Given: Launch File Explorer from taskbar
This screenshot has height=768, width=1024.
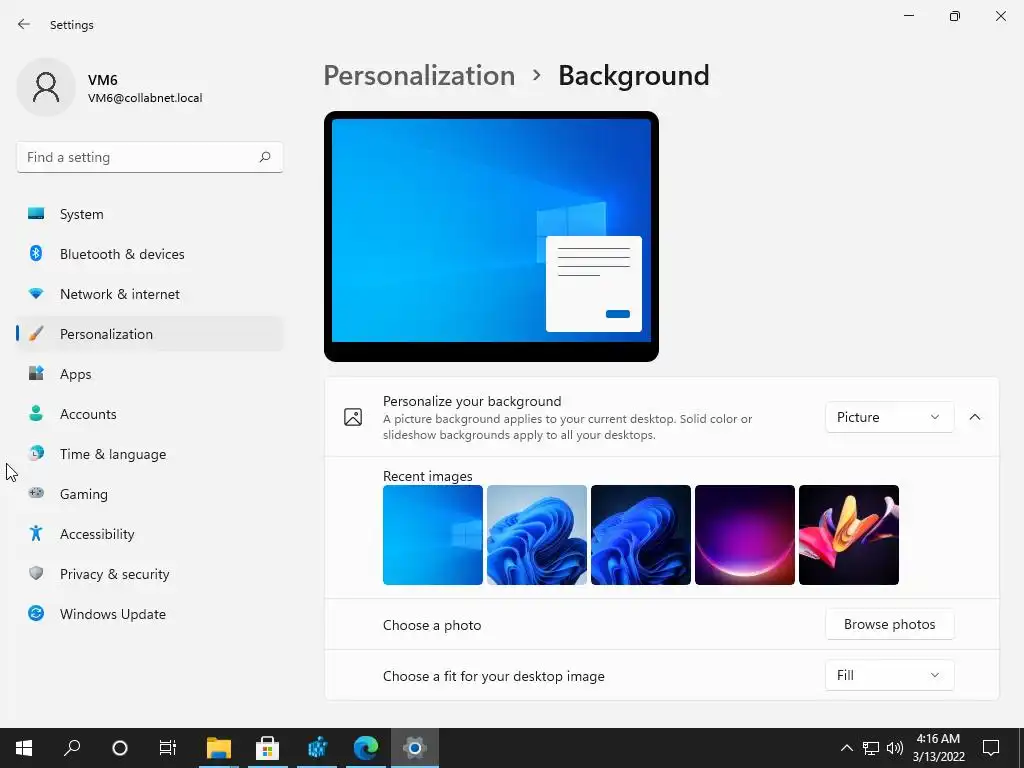Looking at the screenshot, I should (219, 748).
